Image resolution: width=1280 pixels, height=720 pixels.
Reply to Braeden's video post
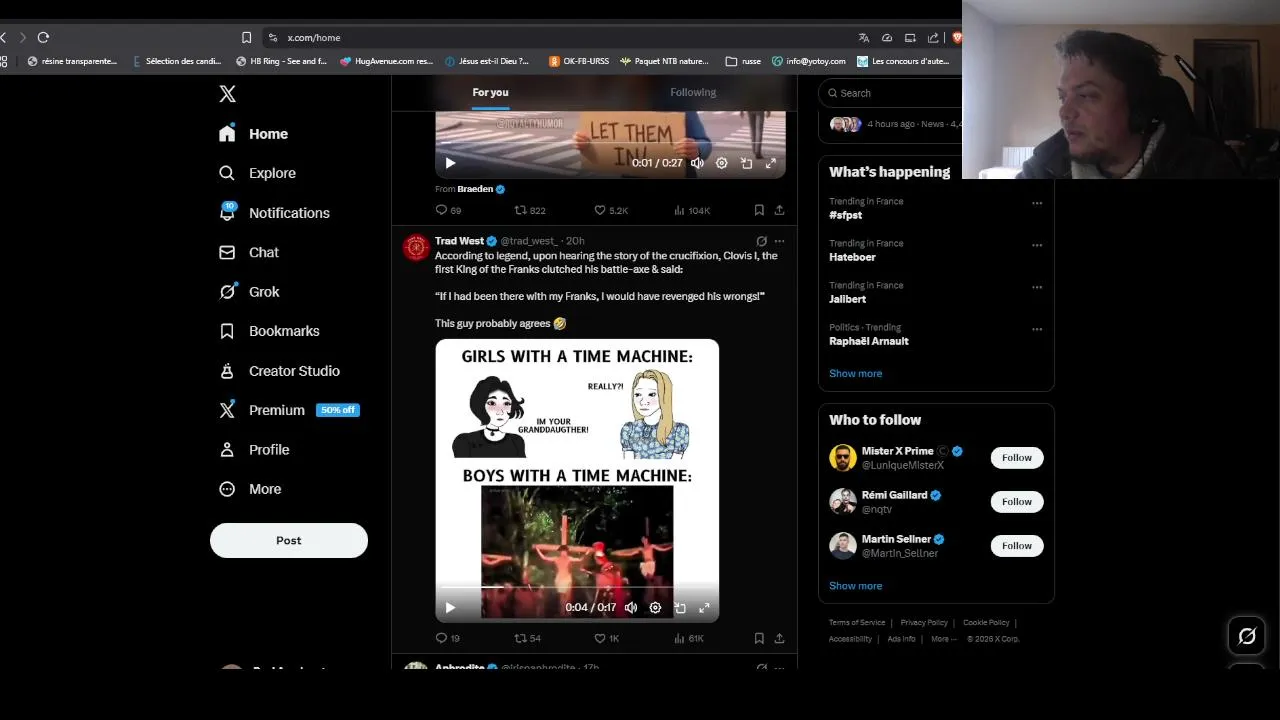[x=448, y=210]
